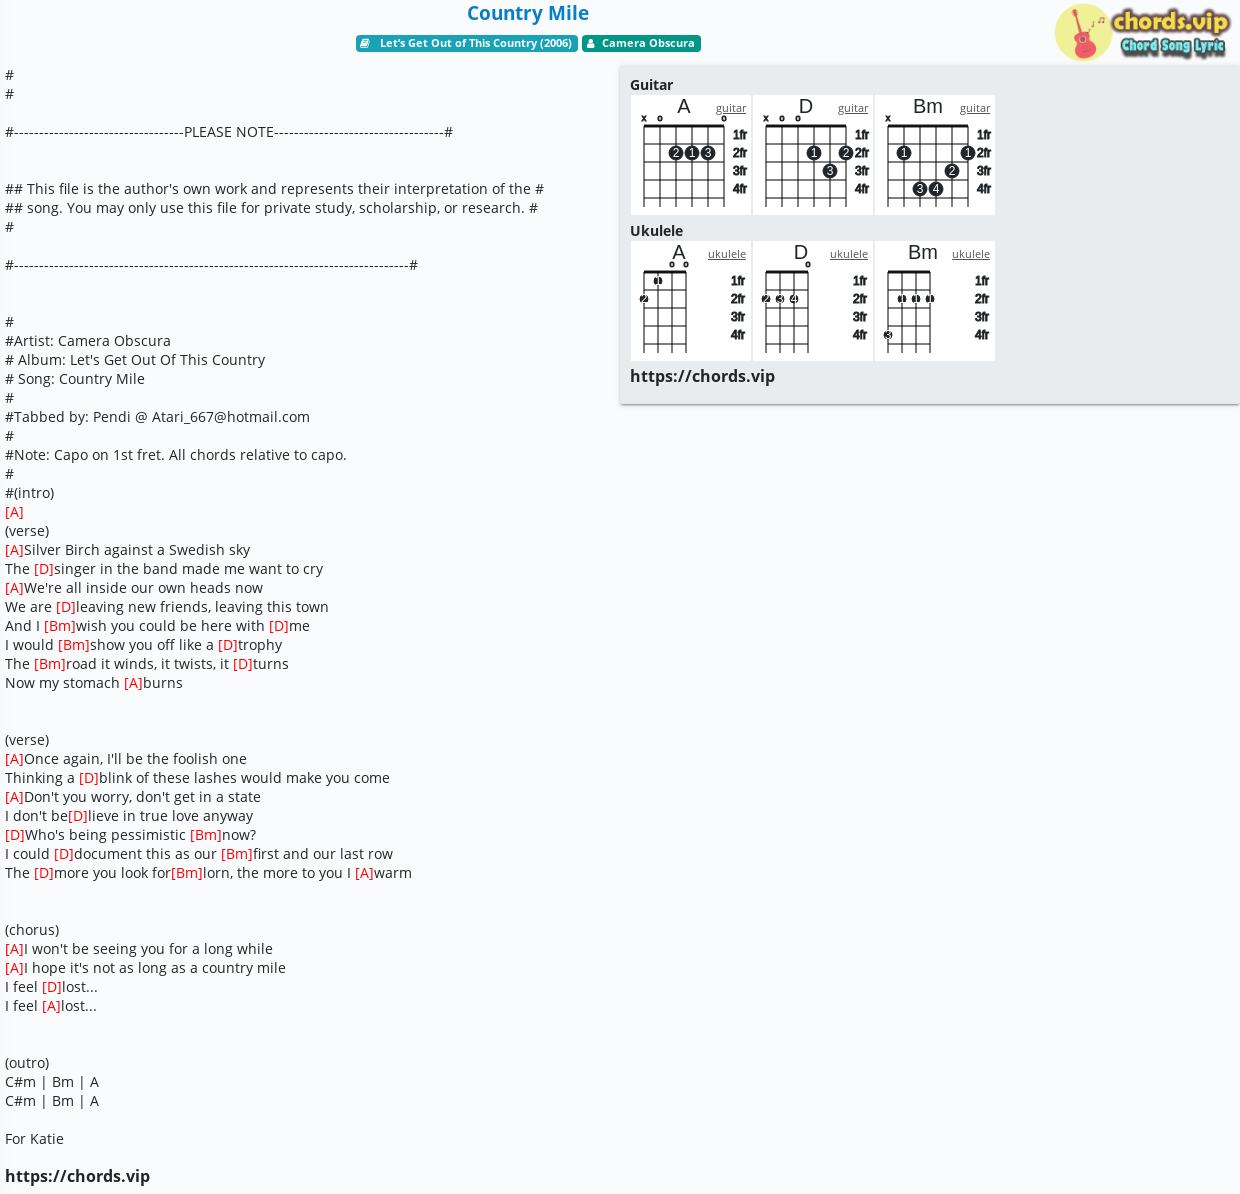Screen dimensions: 1240x1194
Task: Click the [A] chord before 'warm'
Action: 364,873
